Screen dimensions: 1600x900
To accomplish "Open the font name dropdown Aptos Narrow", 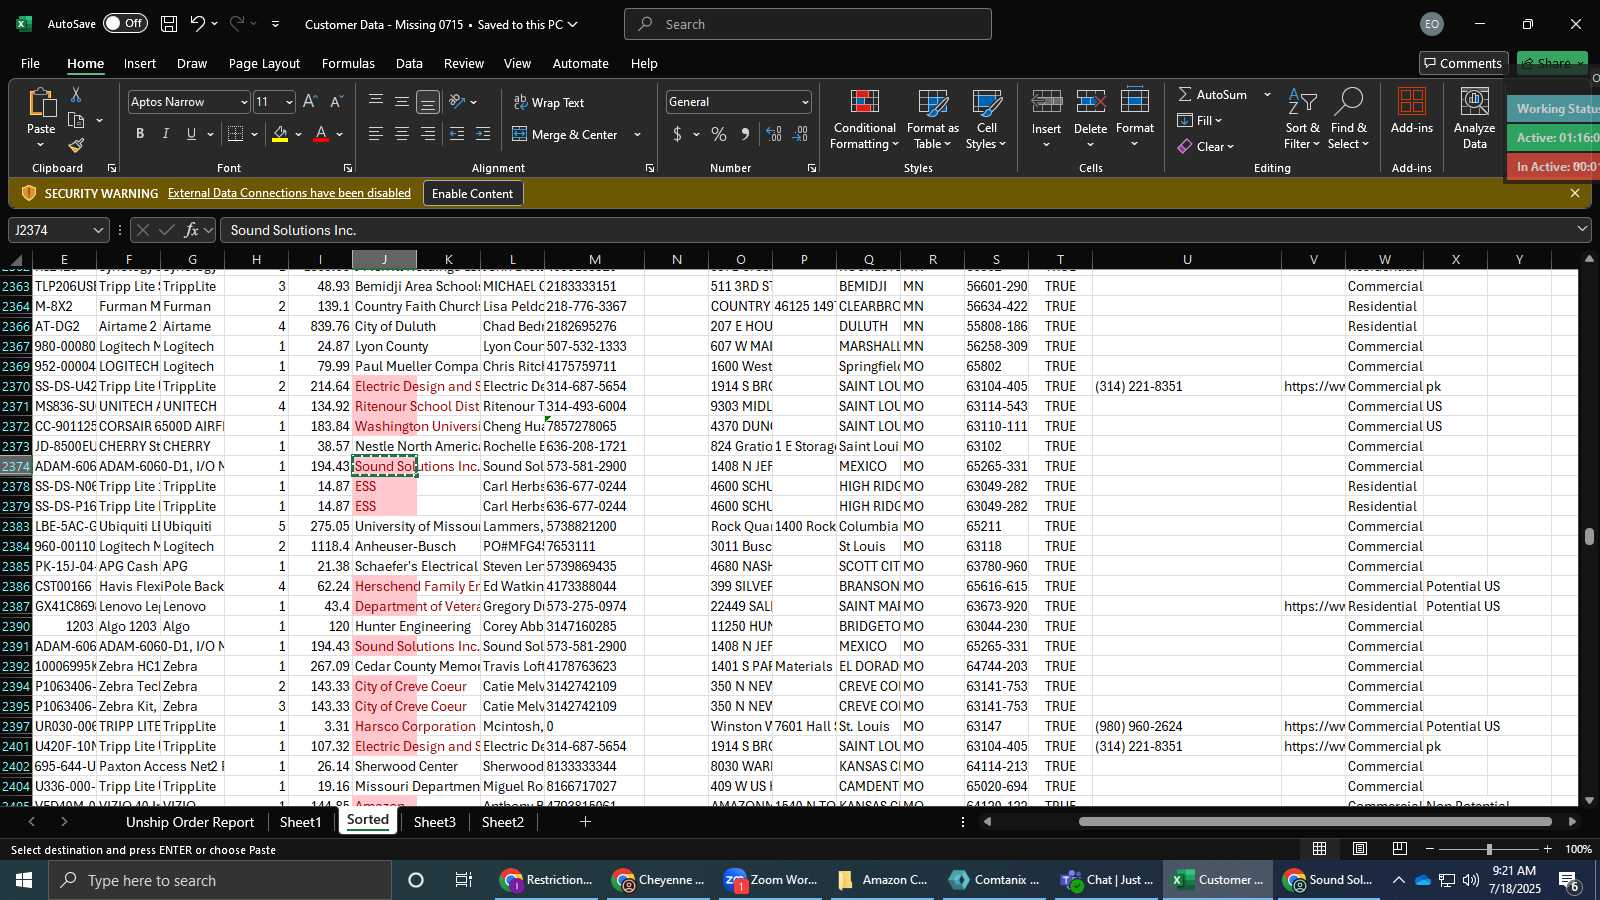I will click(243, 102).
